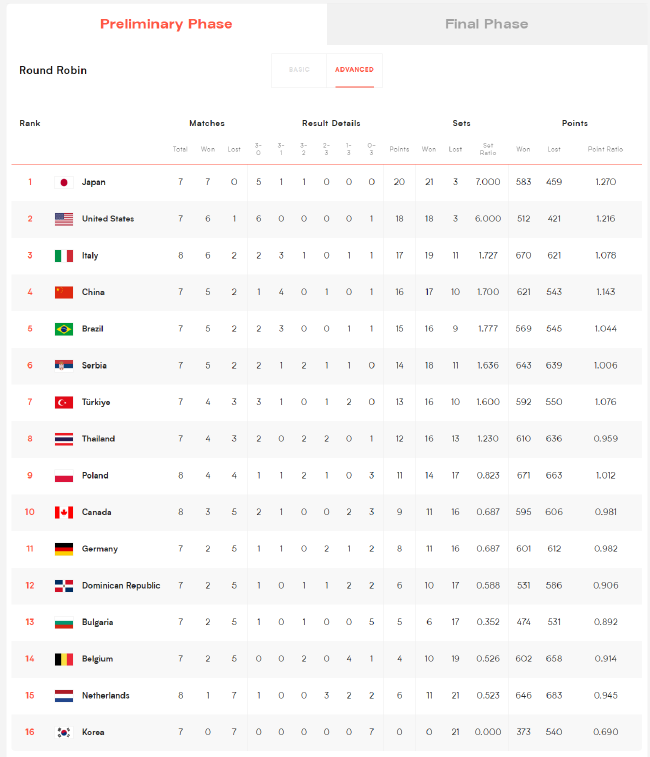Viewport: 650px width, 757px height.
Task: Click the United States flag icon
Action: click(x=64, y=219)
